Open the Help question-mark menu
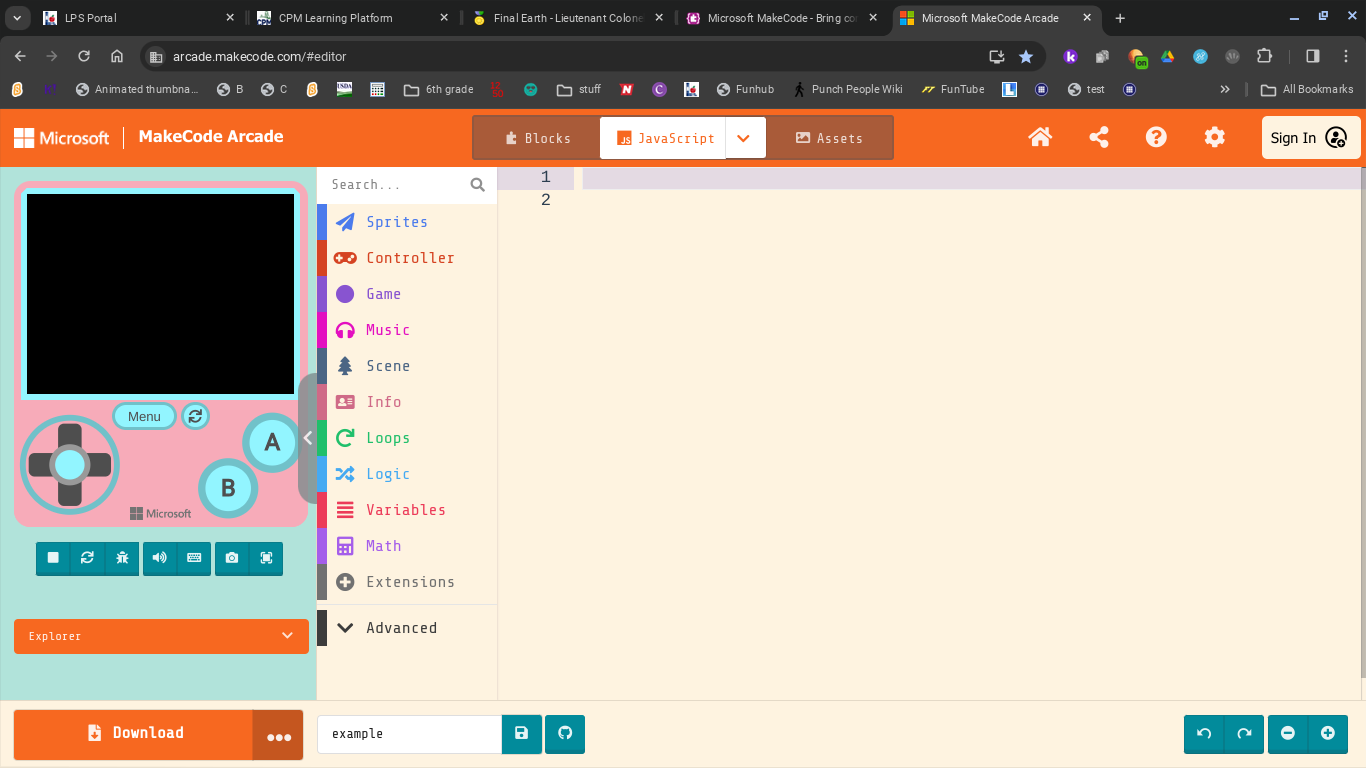The width and height of the screenshot is (1366, 768). (1156, 138)
